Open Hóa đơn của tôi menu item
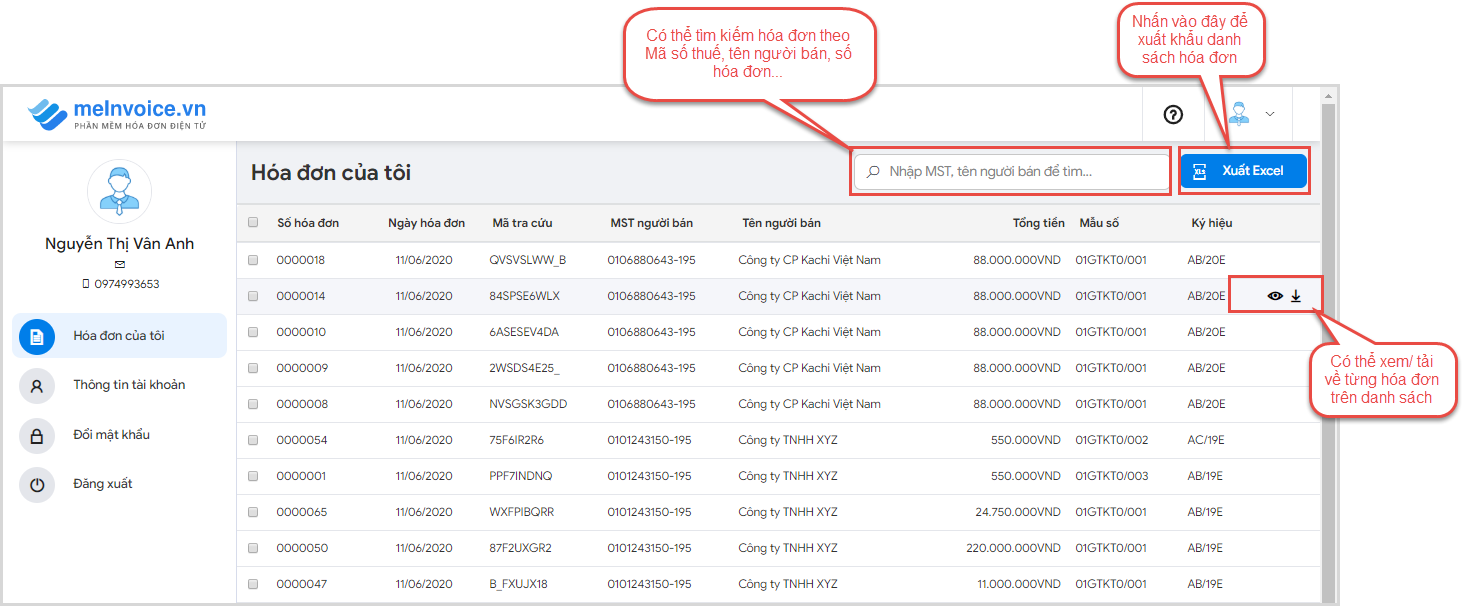 119,336
